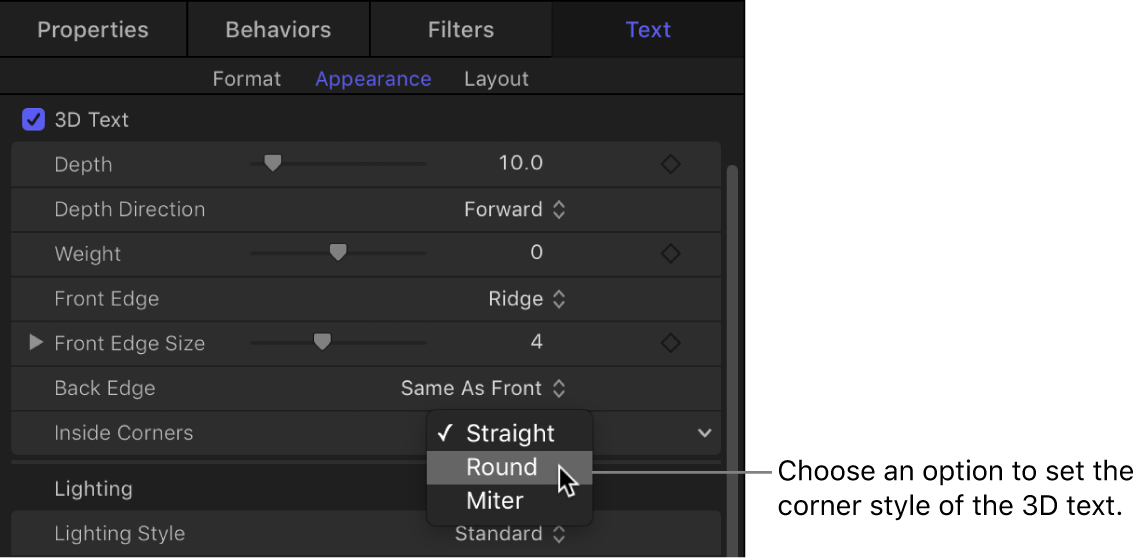Click the Depth slider handle
The height and width of the screenshot is (560, 1144).
pyautogui.click(x=272, y=163)
